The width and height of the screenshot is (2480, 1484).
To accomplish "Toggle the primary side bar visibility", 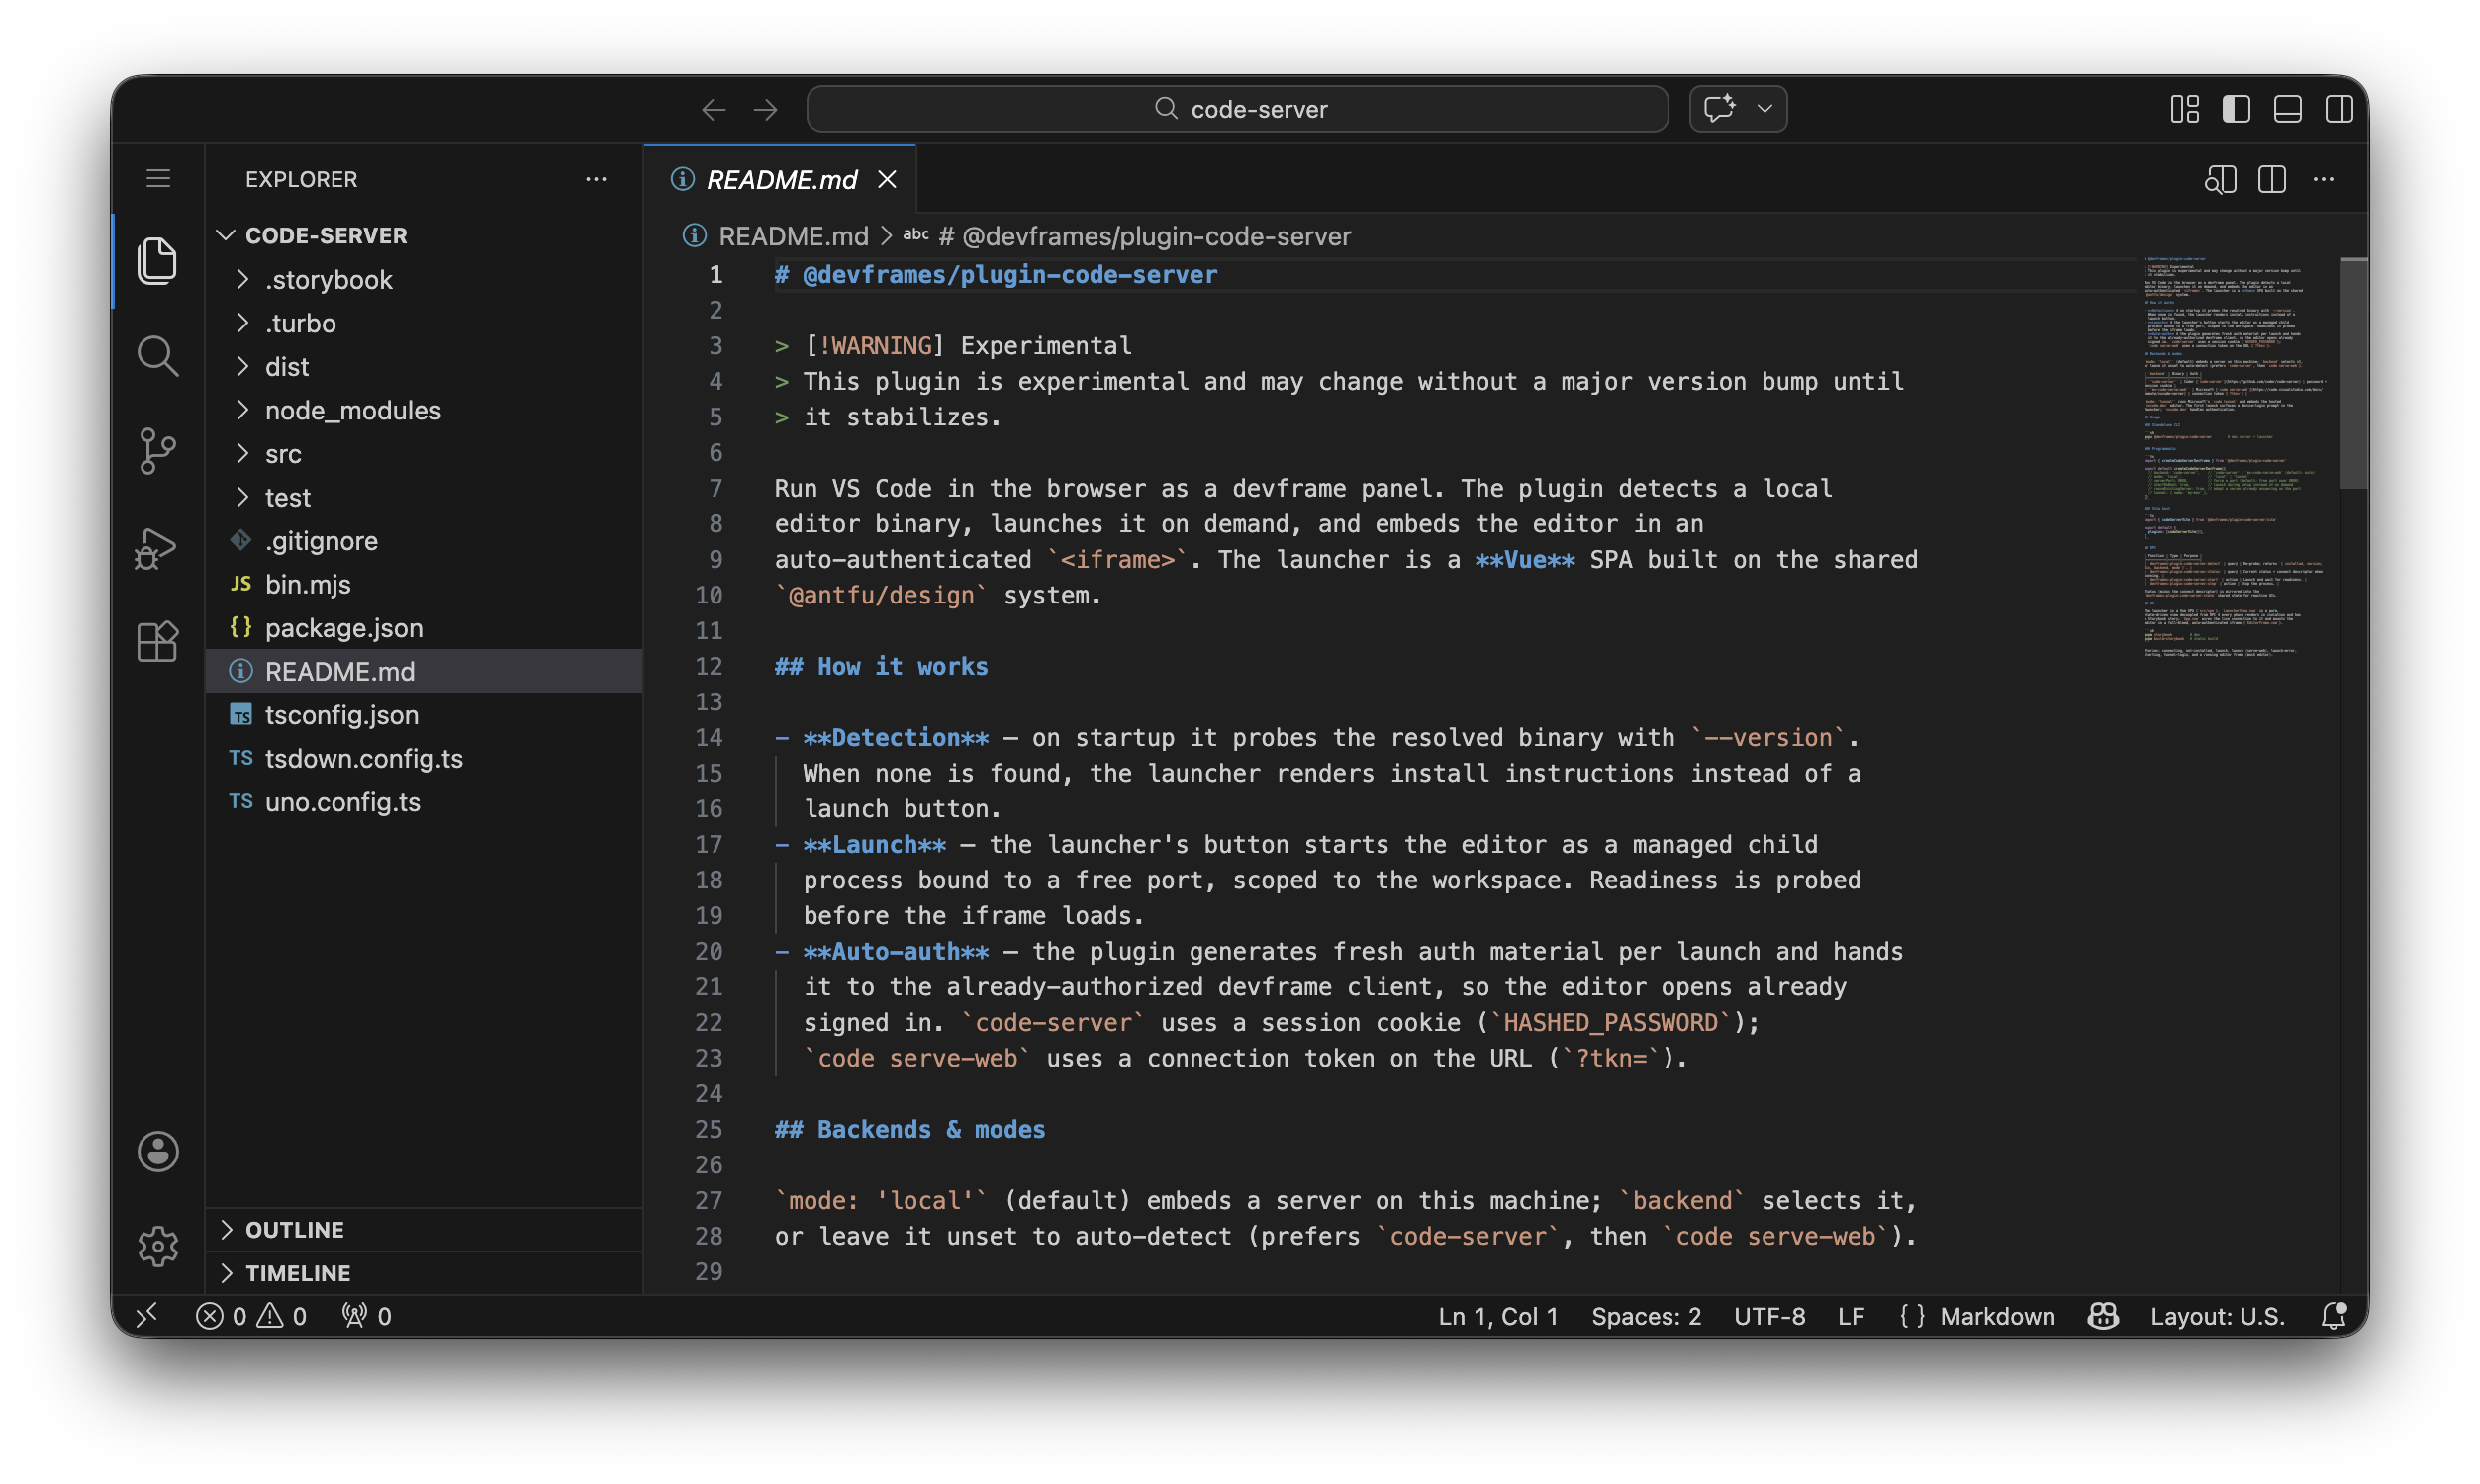I will point(2236,109).
